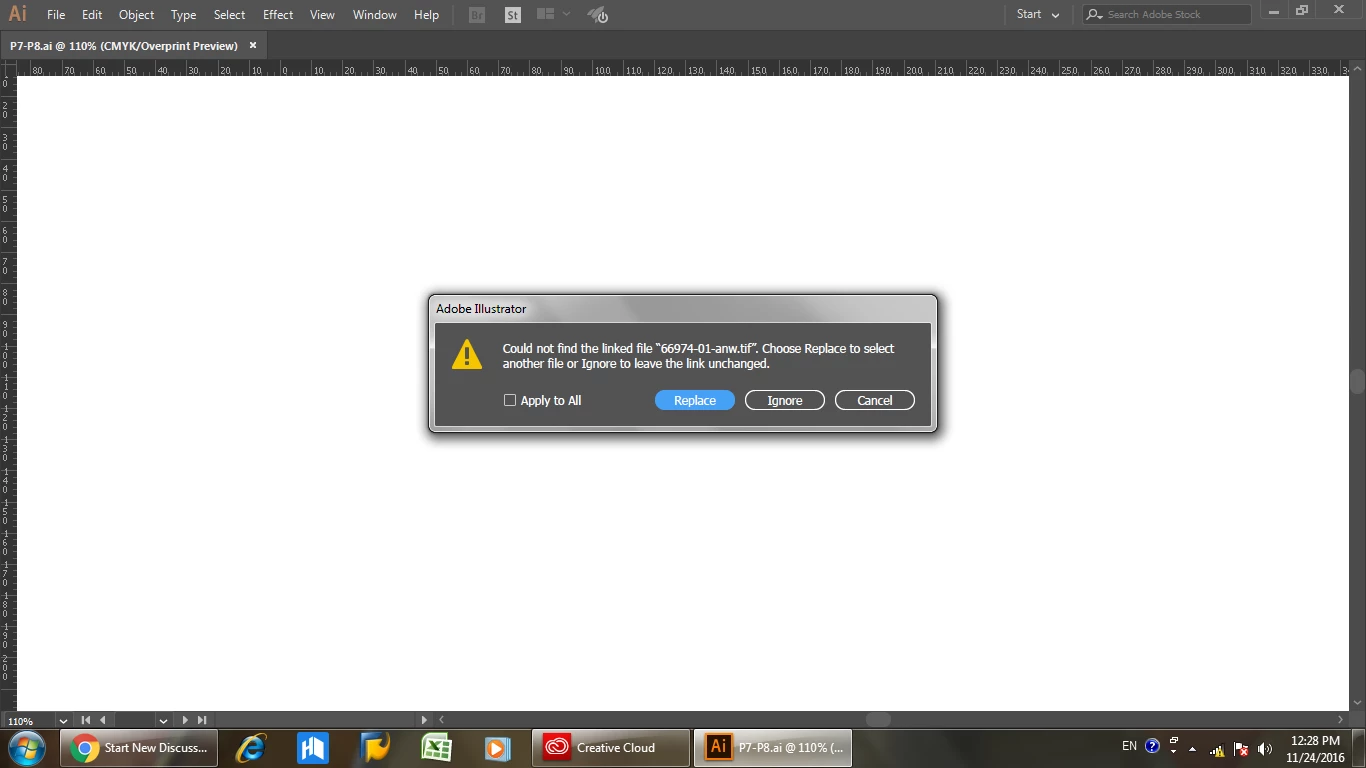Go to the first artboard

click(x=86, y=720)
